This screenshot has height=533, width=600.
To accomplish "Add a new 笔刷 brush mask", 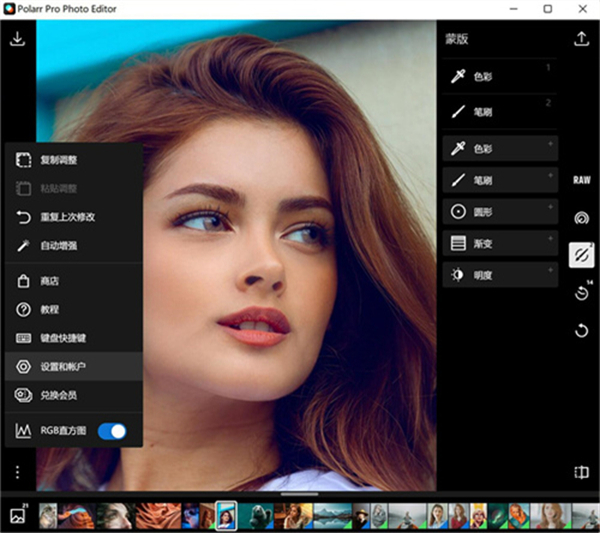I will 500,180.
